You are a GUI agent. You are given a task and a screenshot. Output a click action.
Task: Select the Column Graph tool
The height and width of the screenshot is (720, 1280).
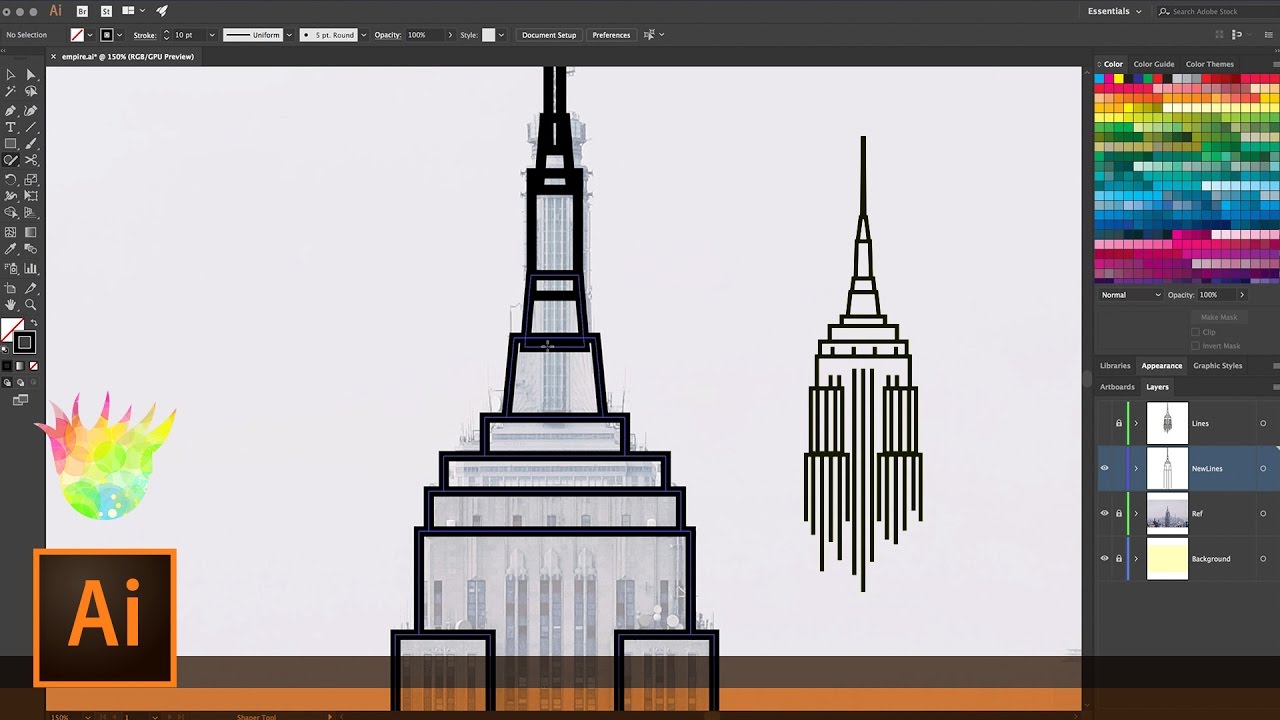(x=31, y=268)
